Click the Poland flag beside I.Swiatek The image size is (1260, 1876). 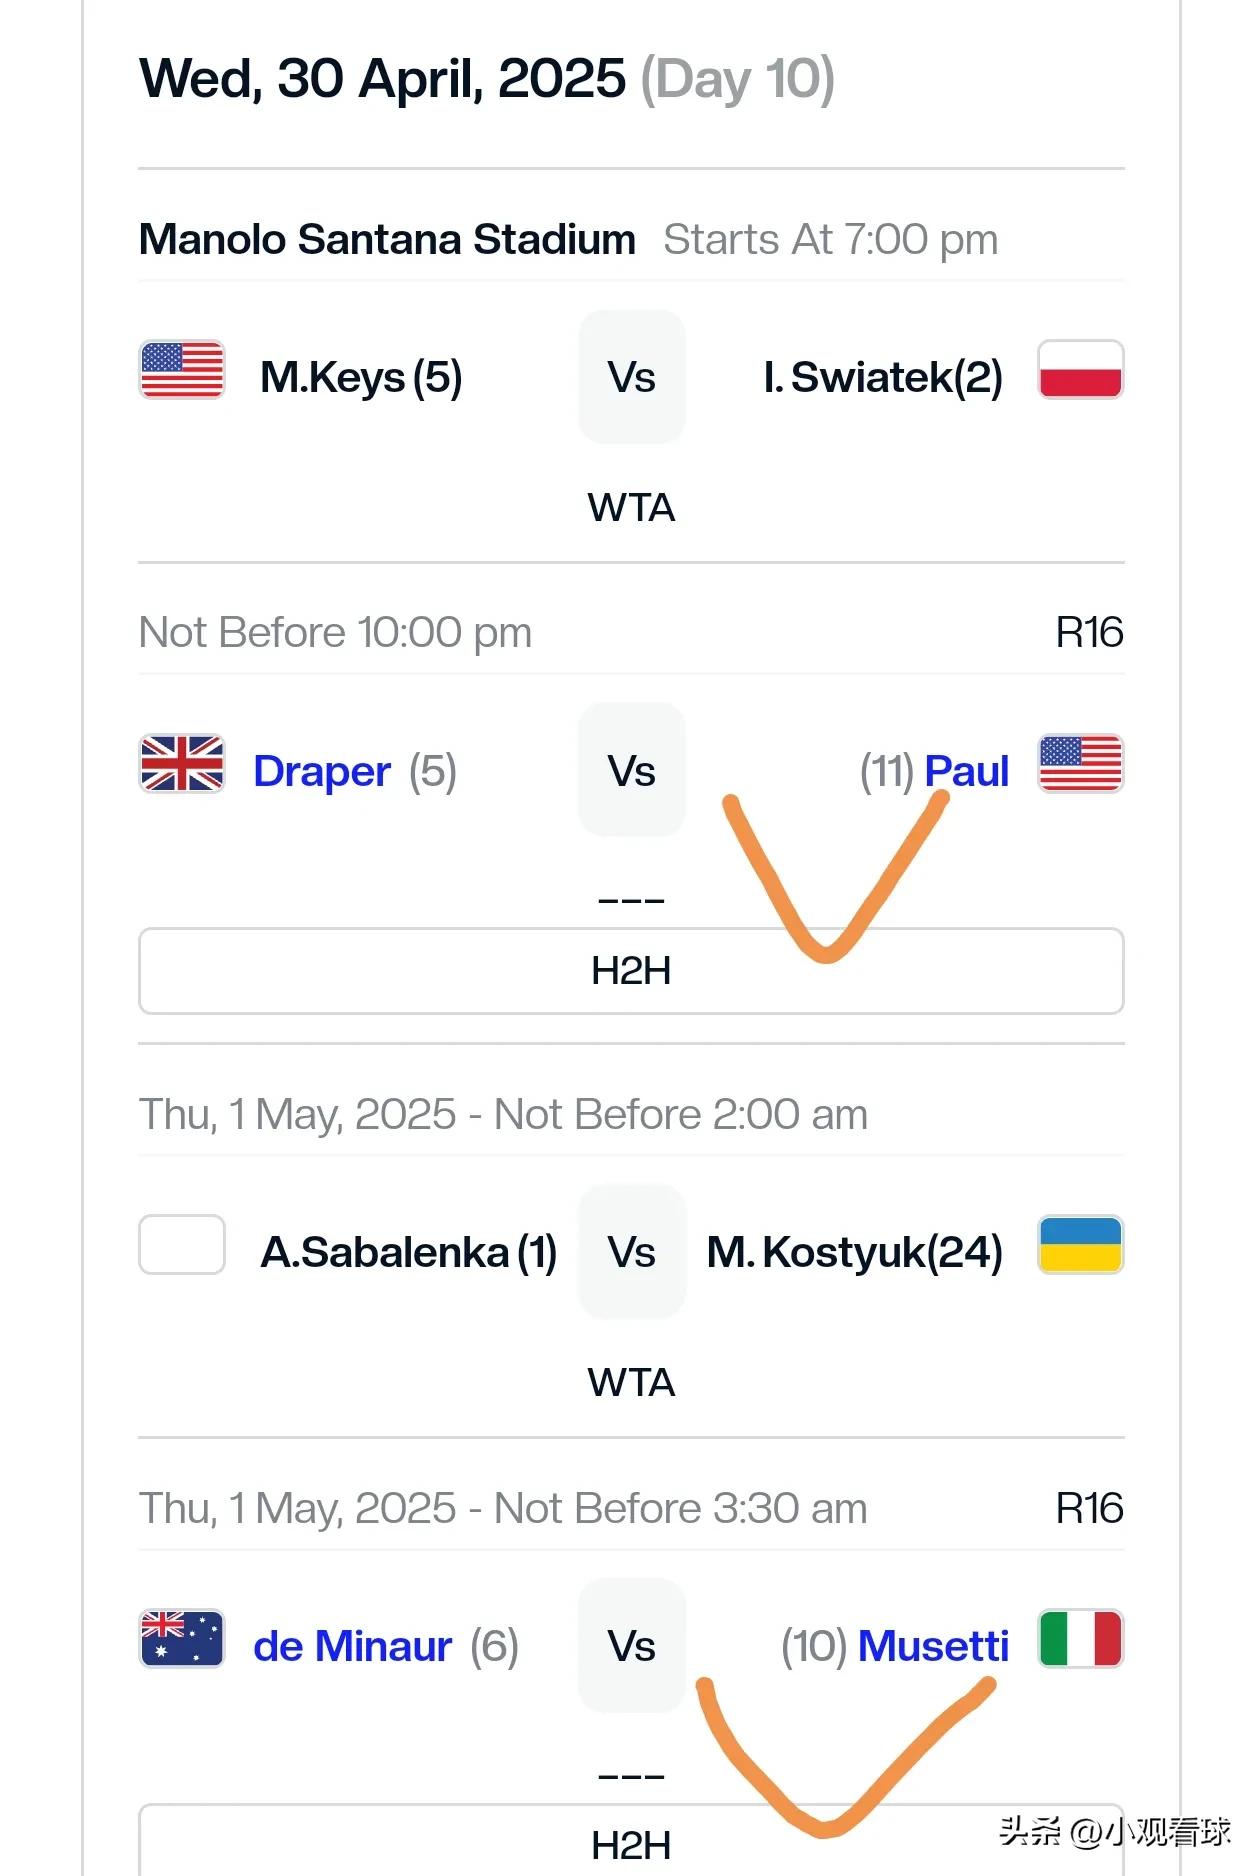1080,369
